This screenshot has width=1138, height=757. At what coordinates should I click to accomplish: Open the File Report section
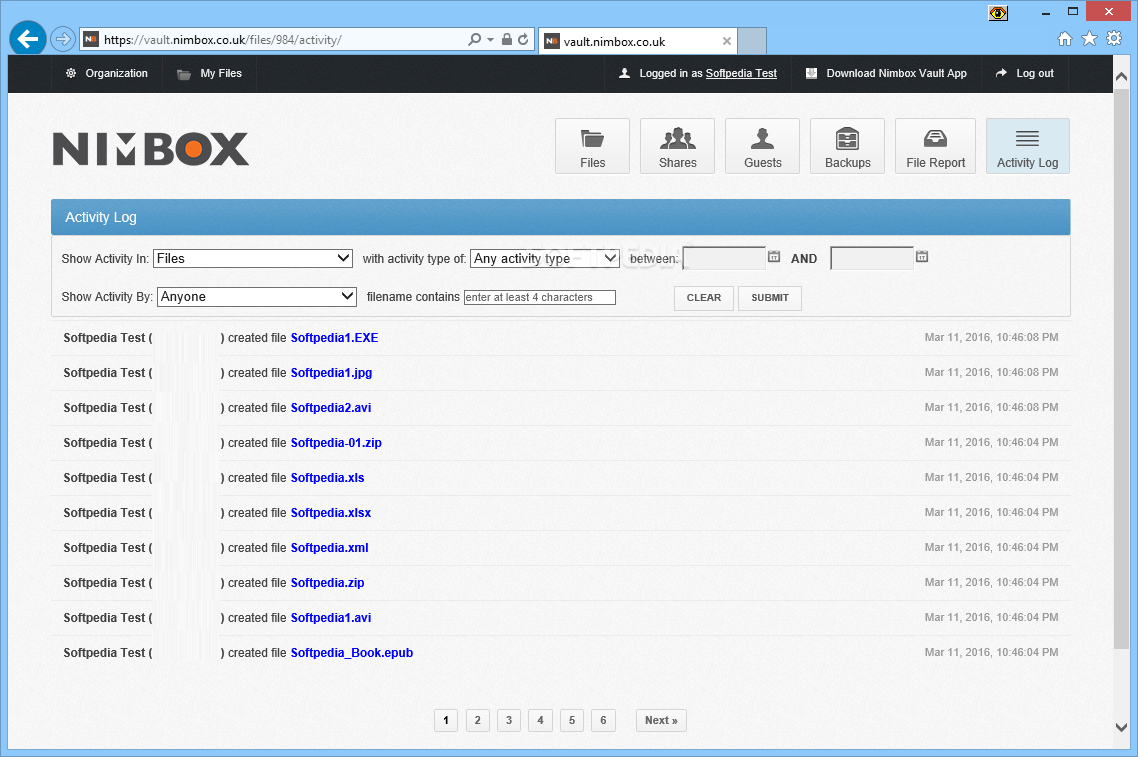pyautogui.click(x=935, y=146)
